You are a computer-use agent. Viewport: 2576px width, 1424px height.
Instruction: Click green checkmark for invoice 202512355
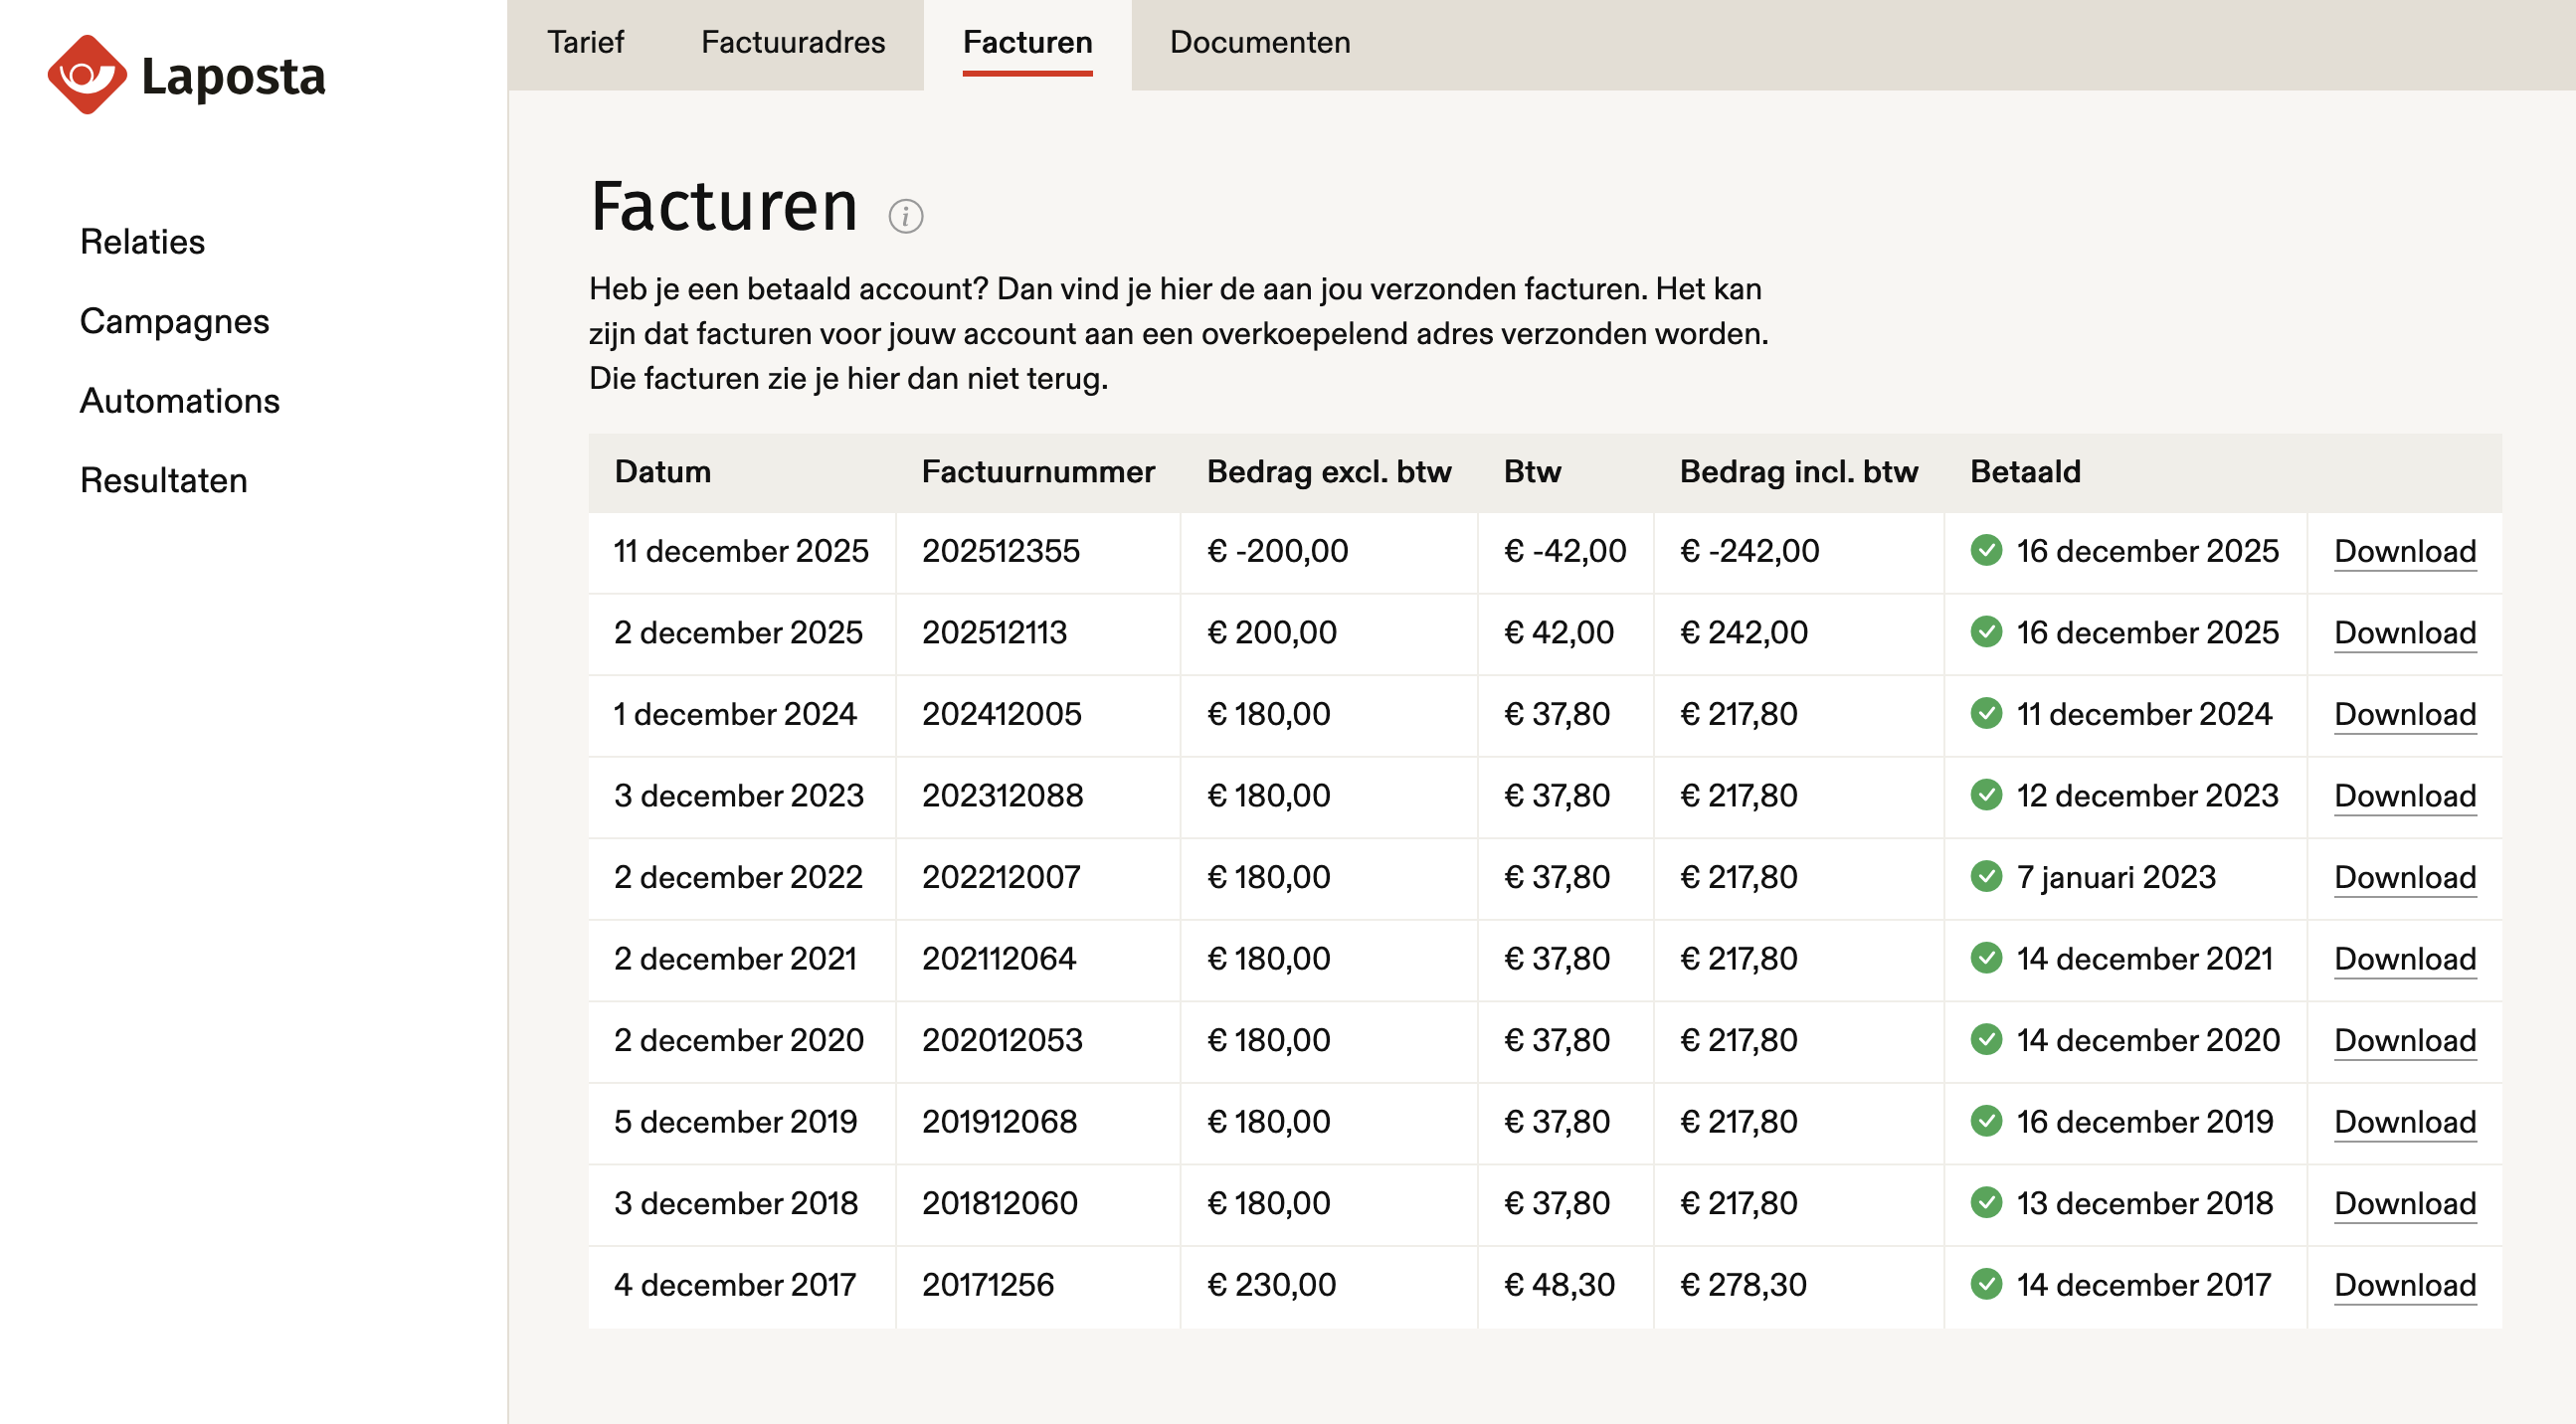coord(1986,550)
